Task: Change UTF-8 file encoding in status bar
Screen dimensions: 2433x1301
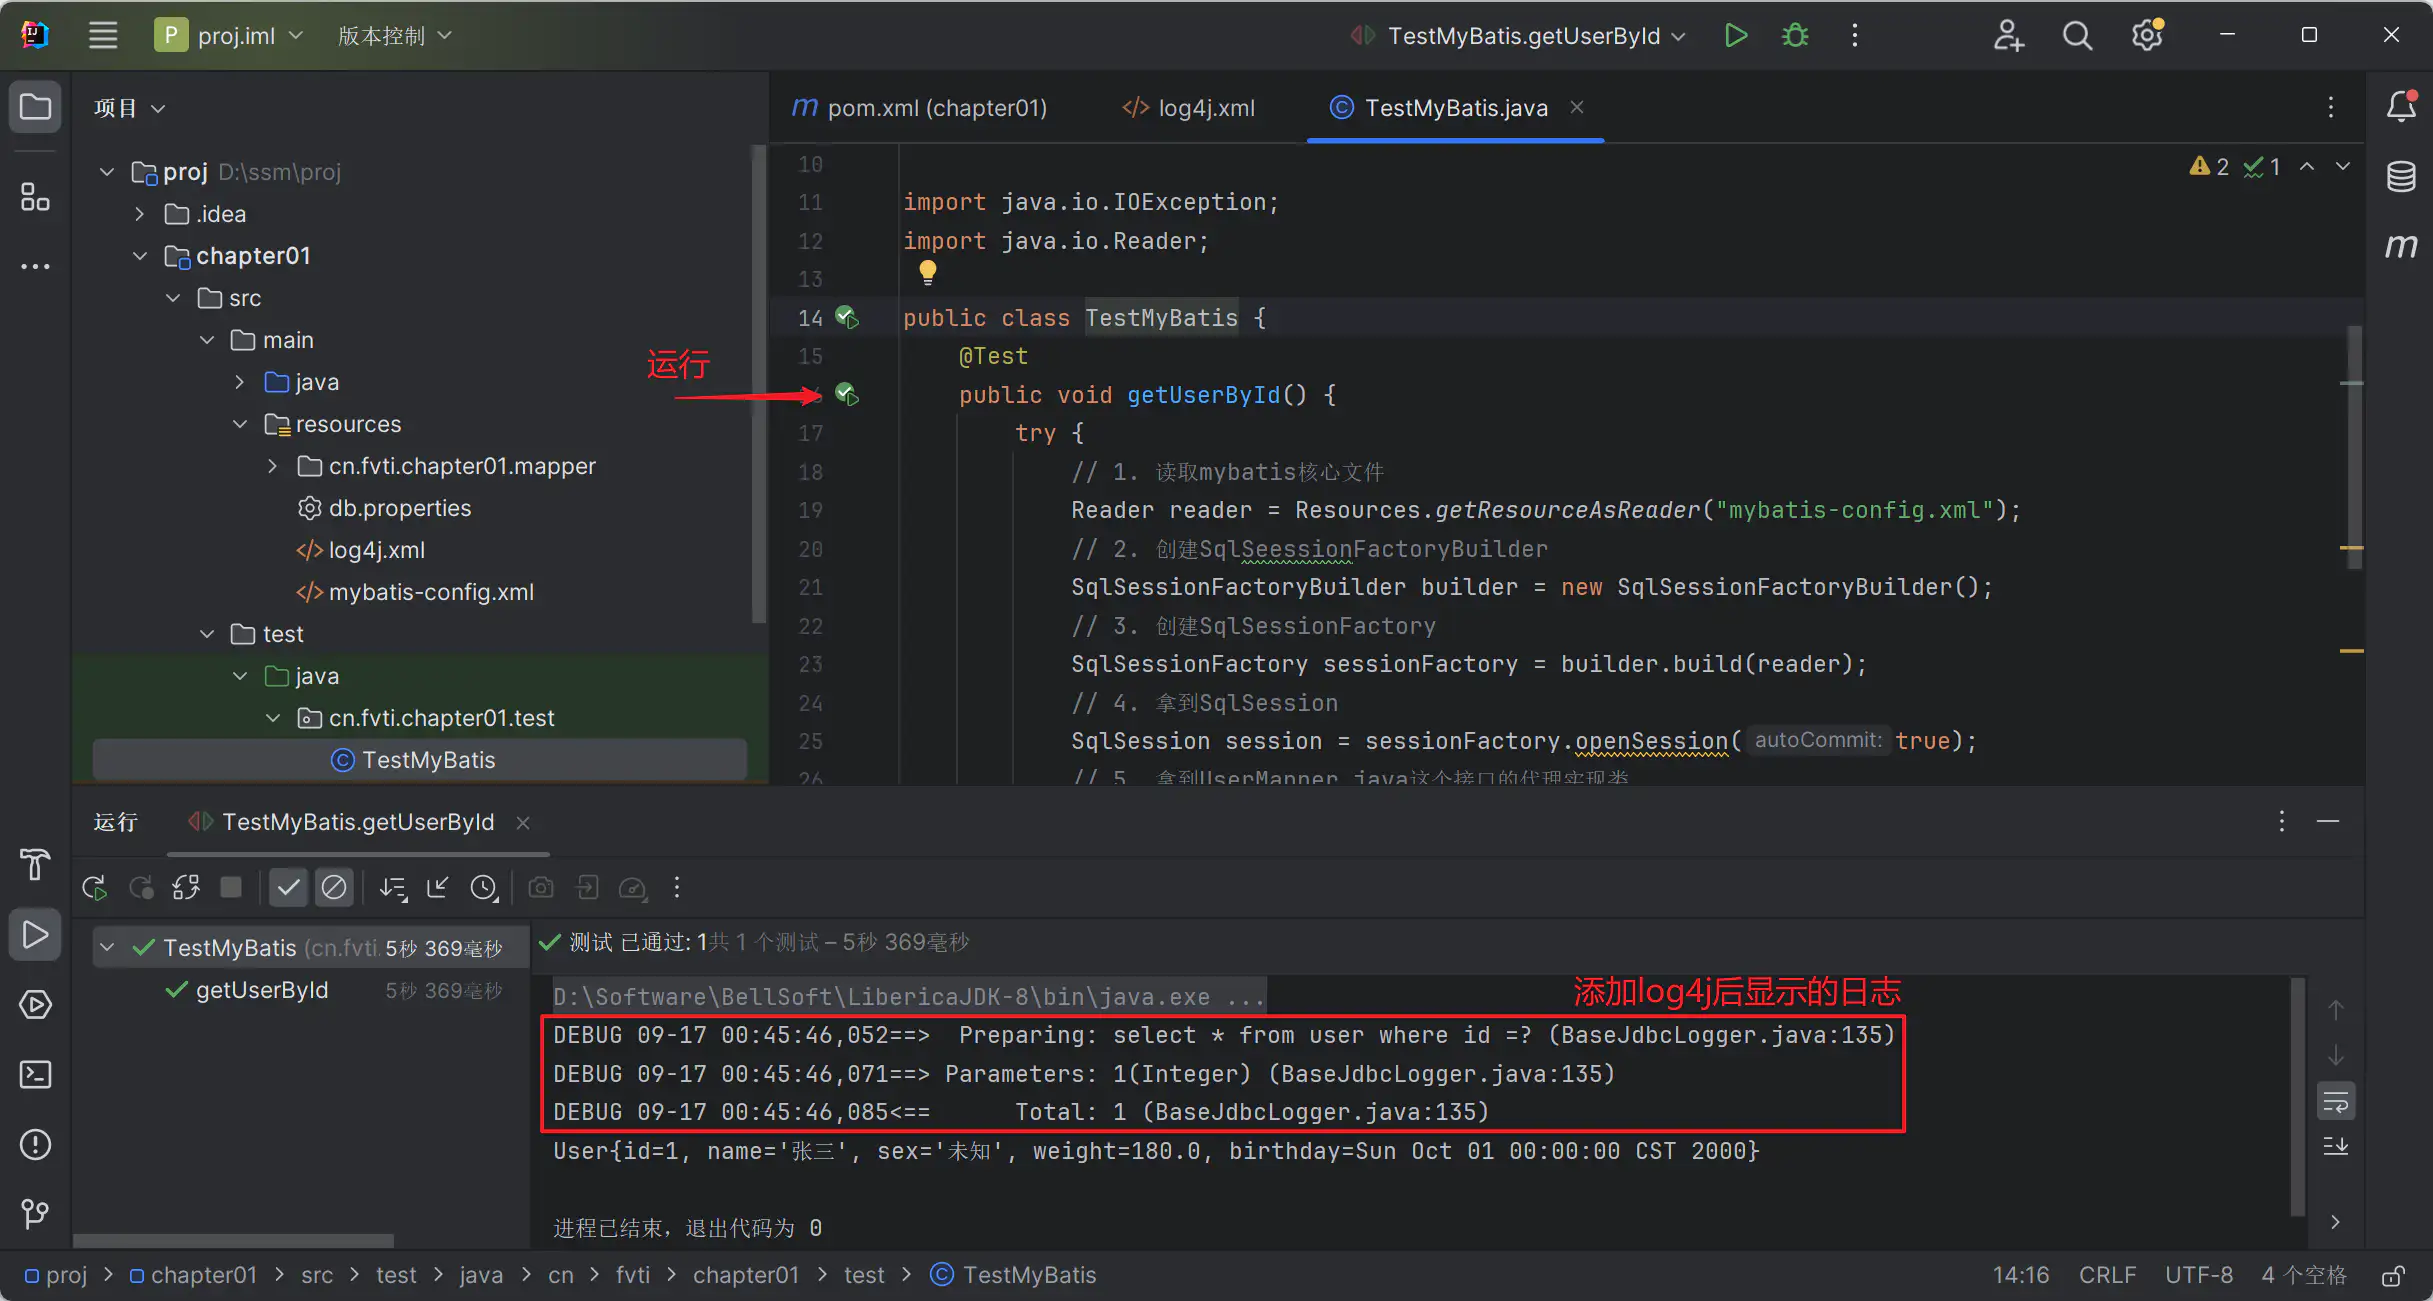Action: click(x=2199, y=1276)
